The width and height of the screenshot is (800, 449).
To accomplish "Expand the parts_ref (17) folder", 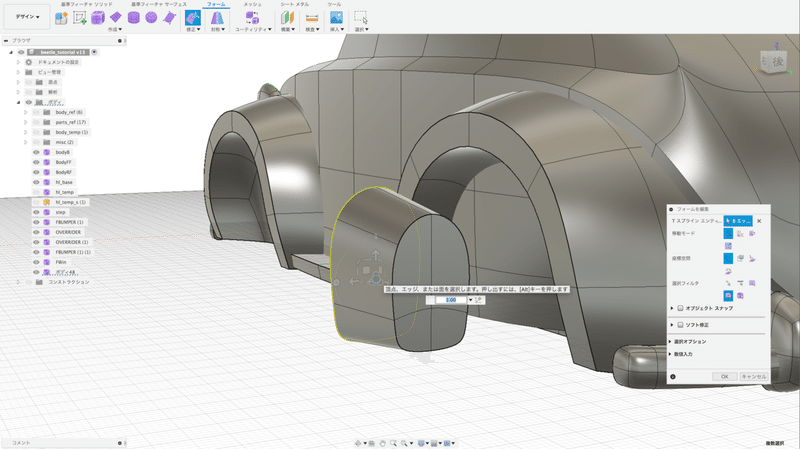I will [25, 122].
